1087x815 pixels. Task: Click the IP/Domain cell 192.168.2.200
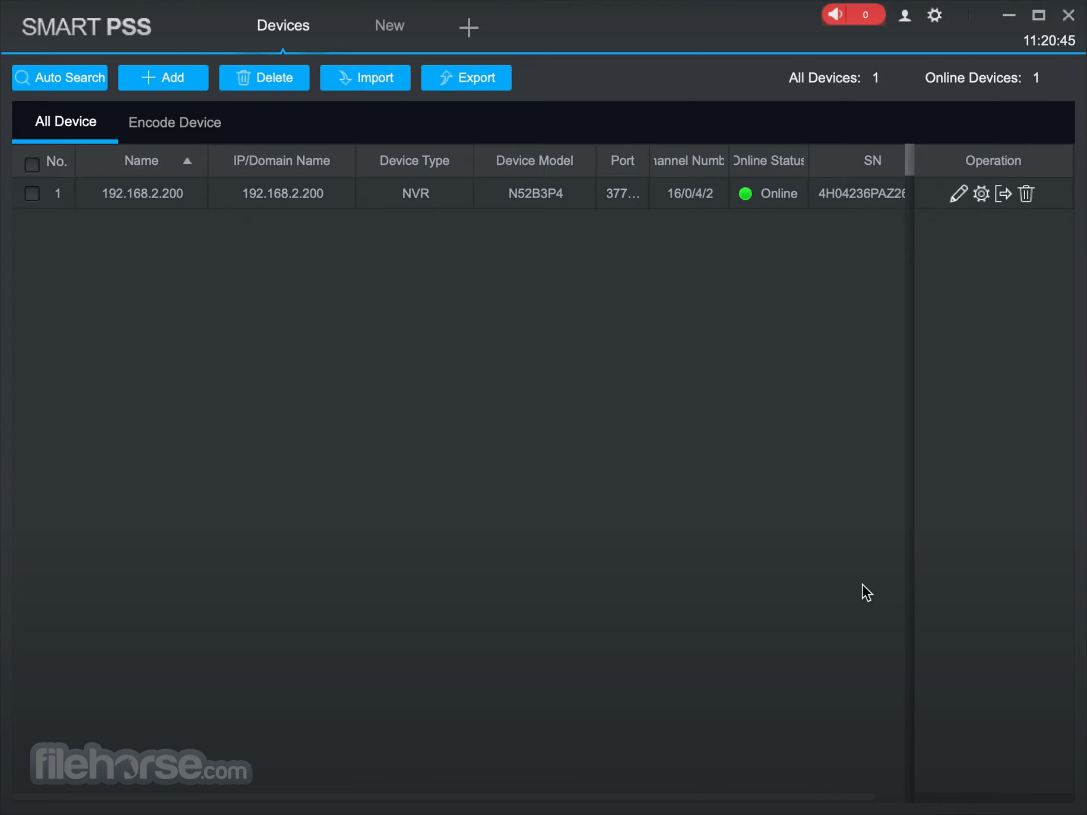point(282,193)
